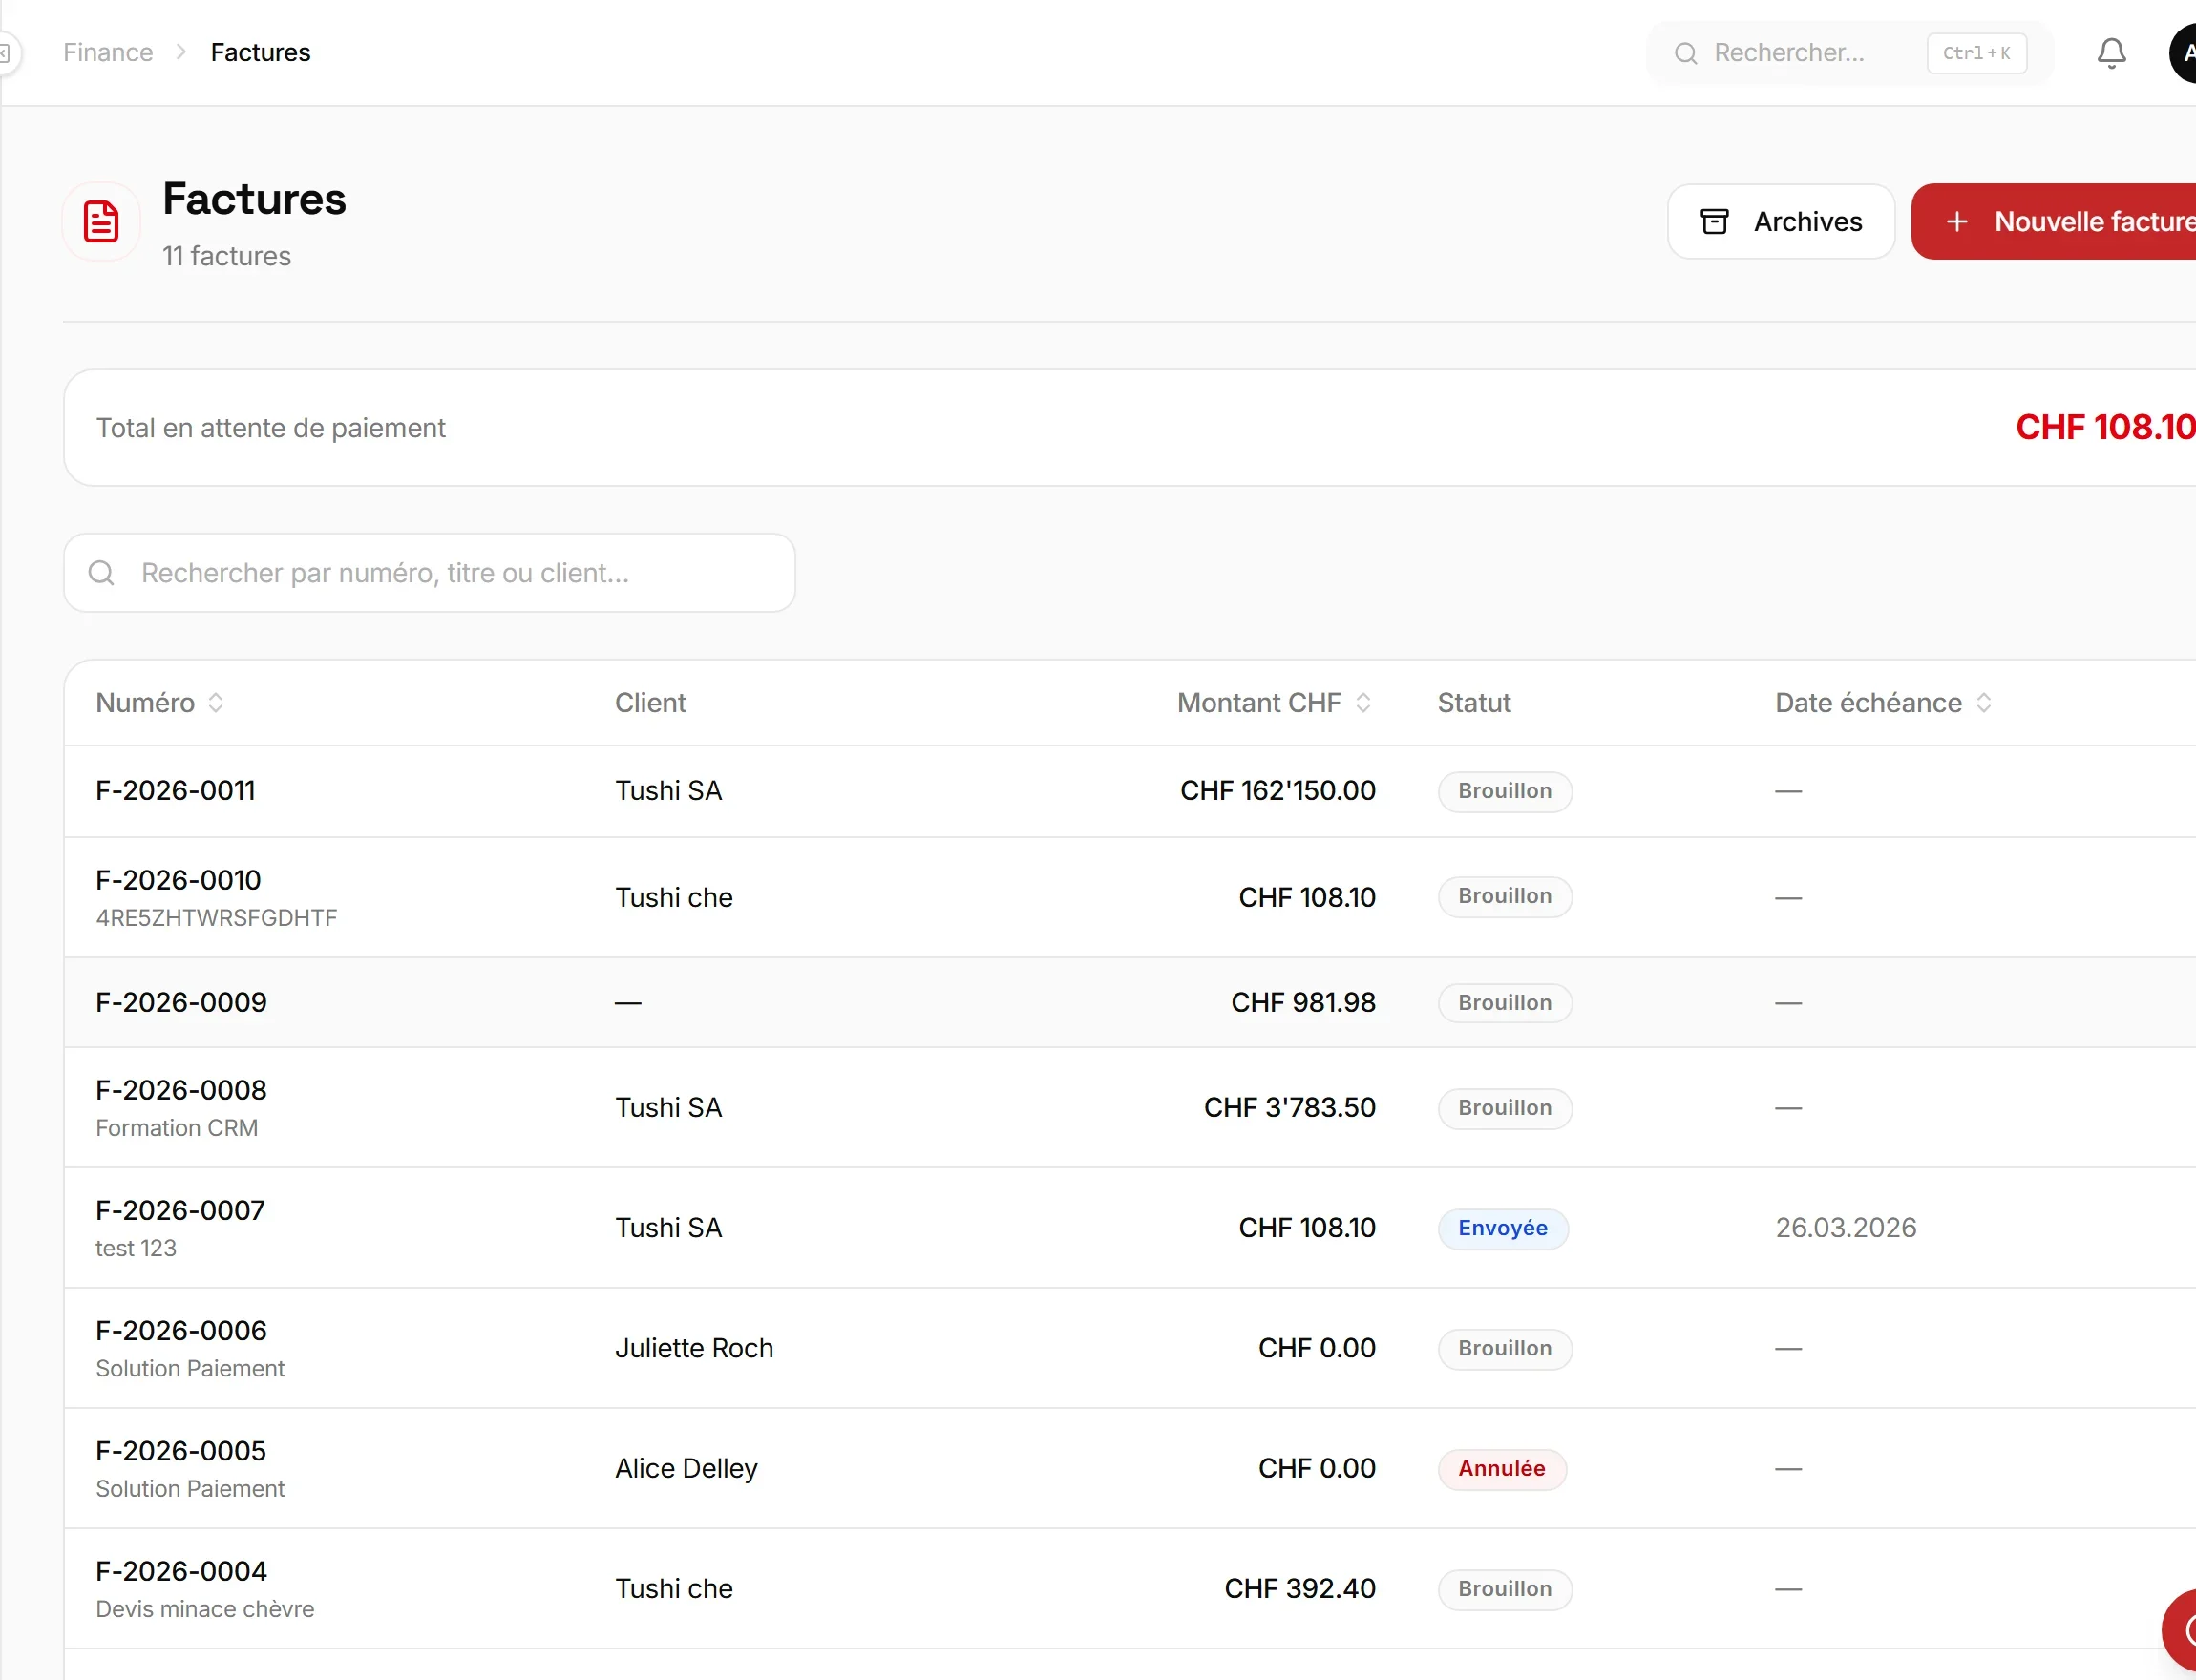
Task: Click the subtitle 4RE5ZHTWRSFGDHTF
Action: (216, 918)
